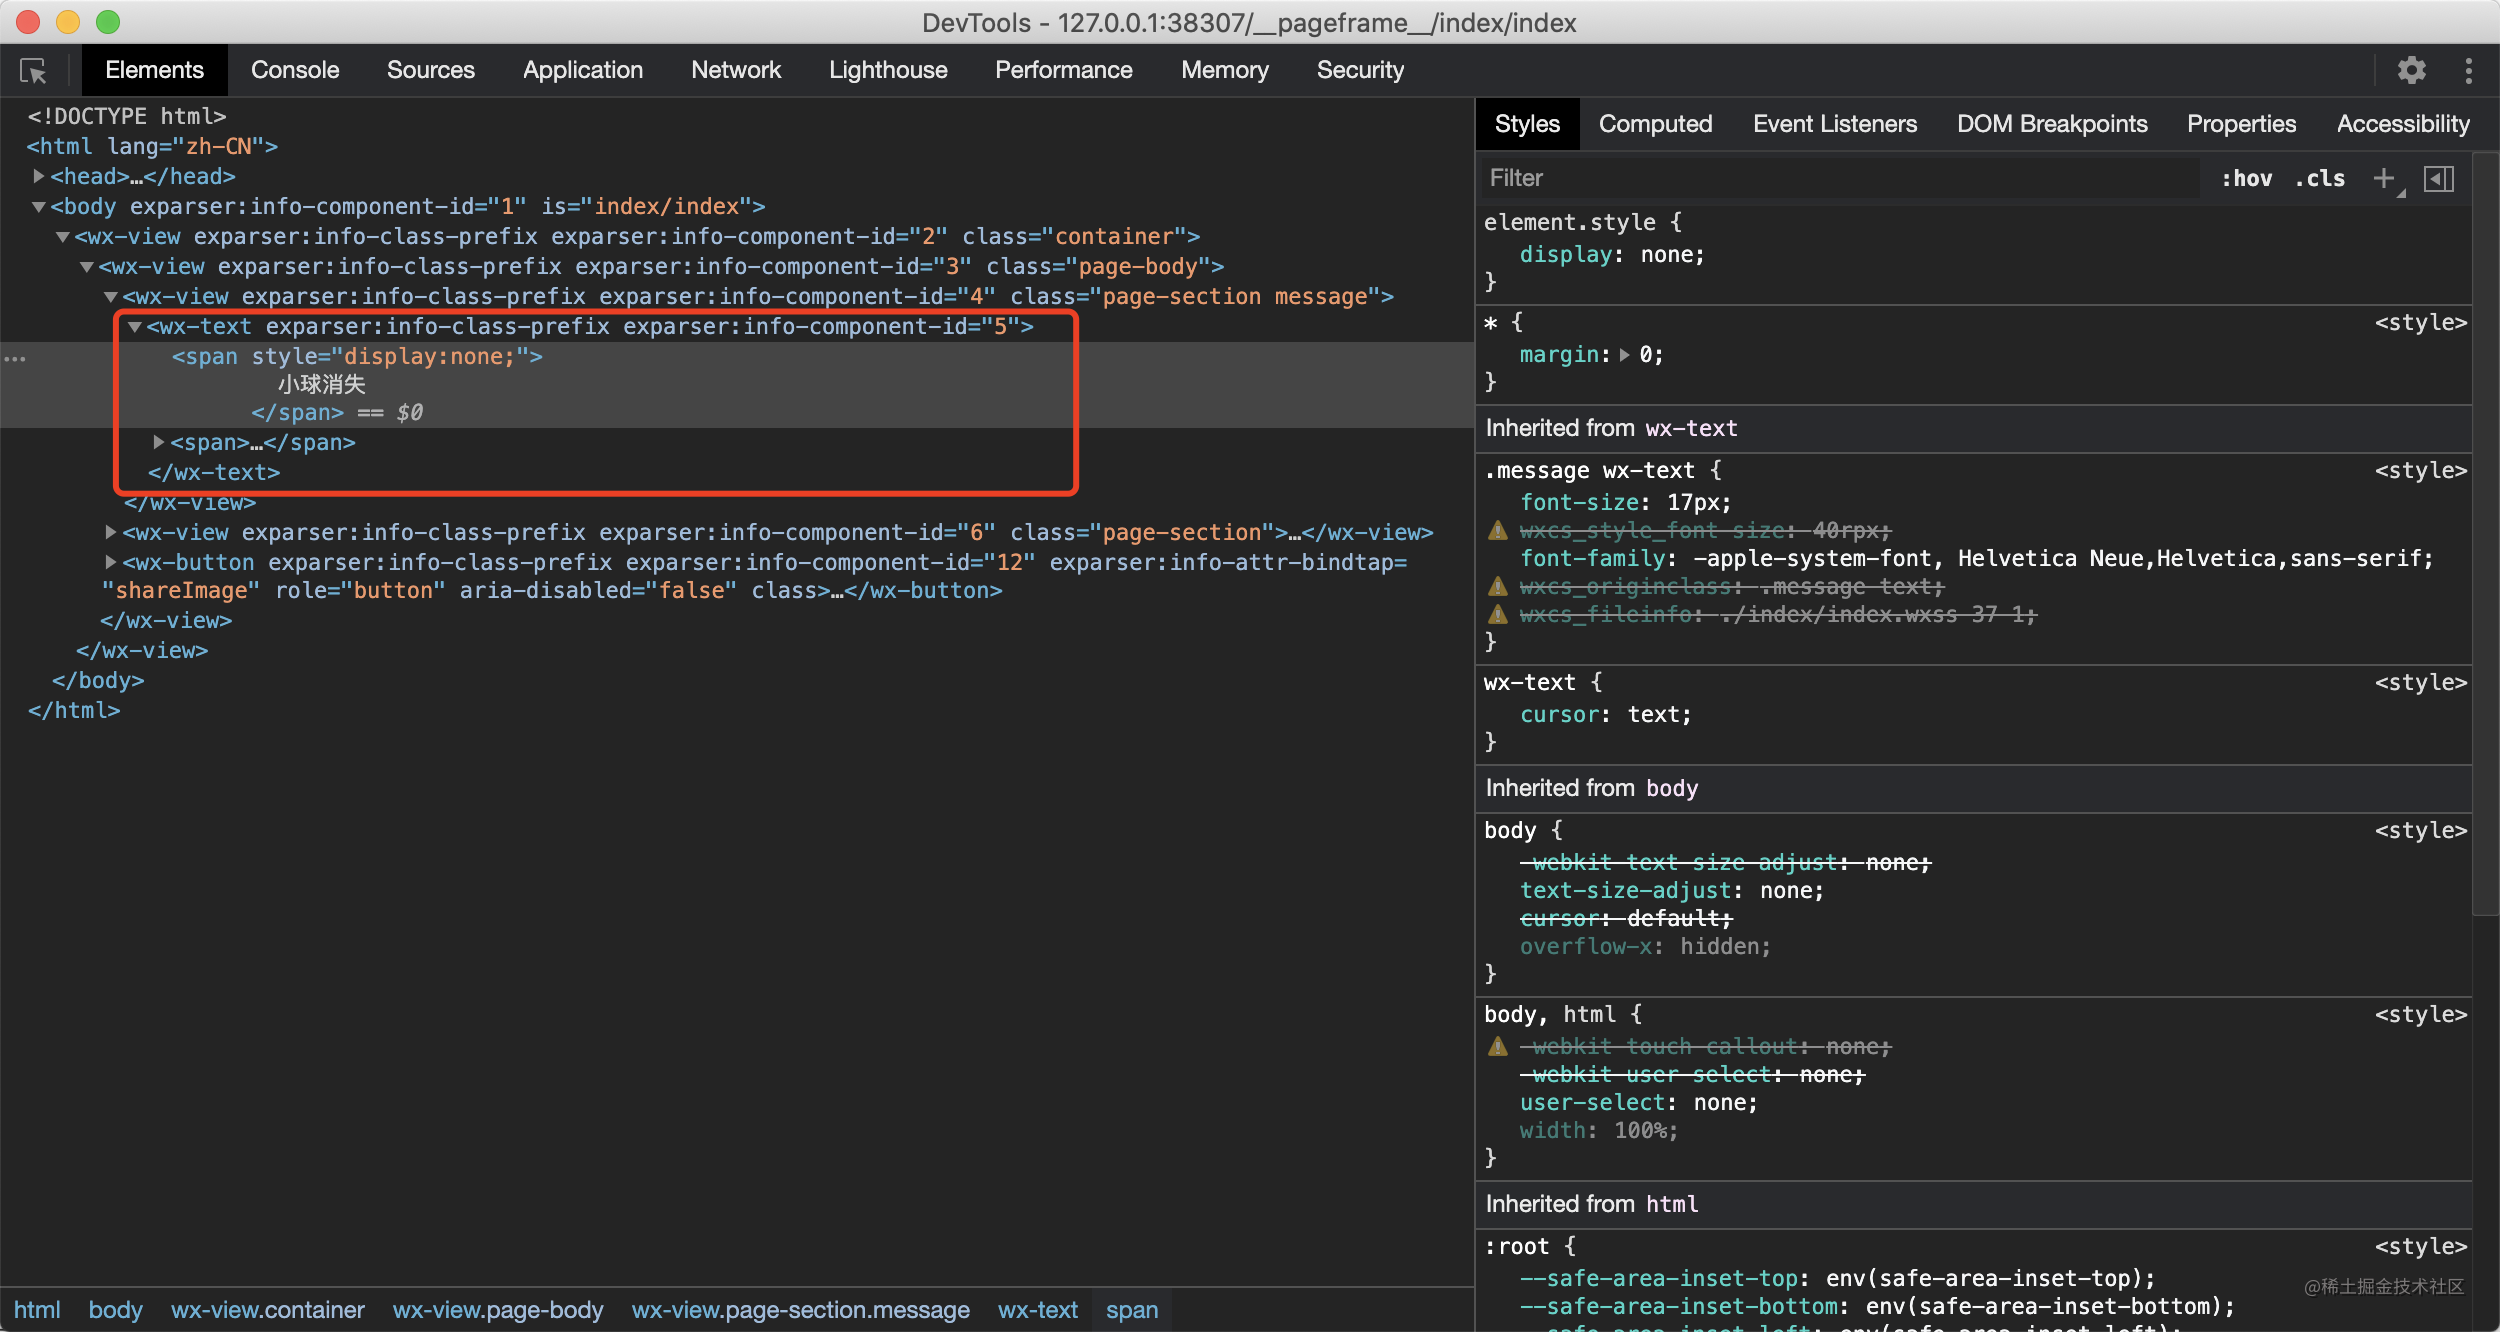Toggle :hov element state panel
This screenshot has width=2500, height=1332.
click(x=2246, y=179)
